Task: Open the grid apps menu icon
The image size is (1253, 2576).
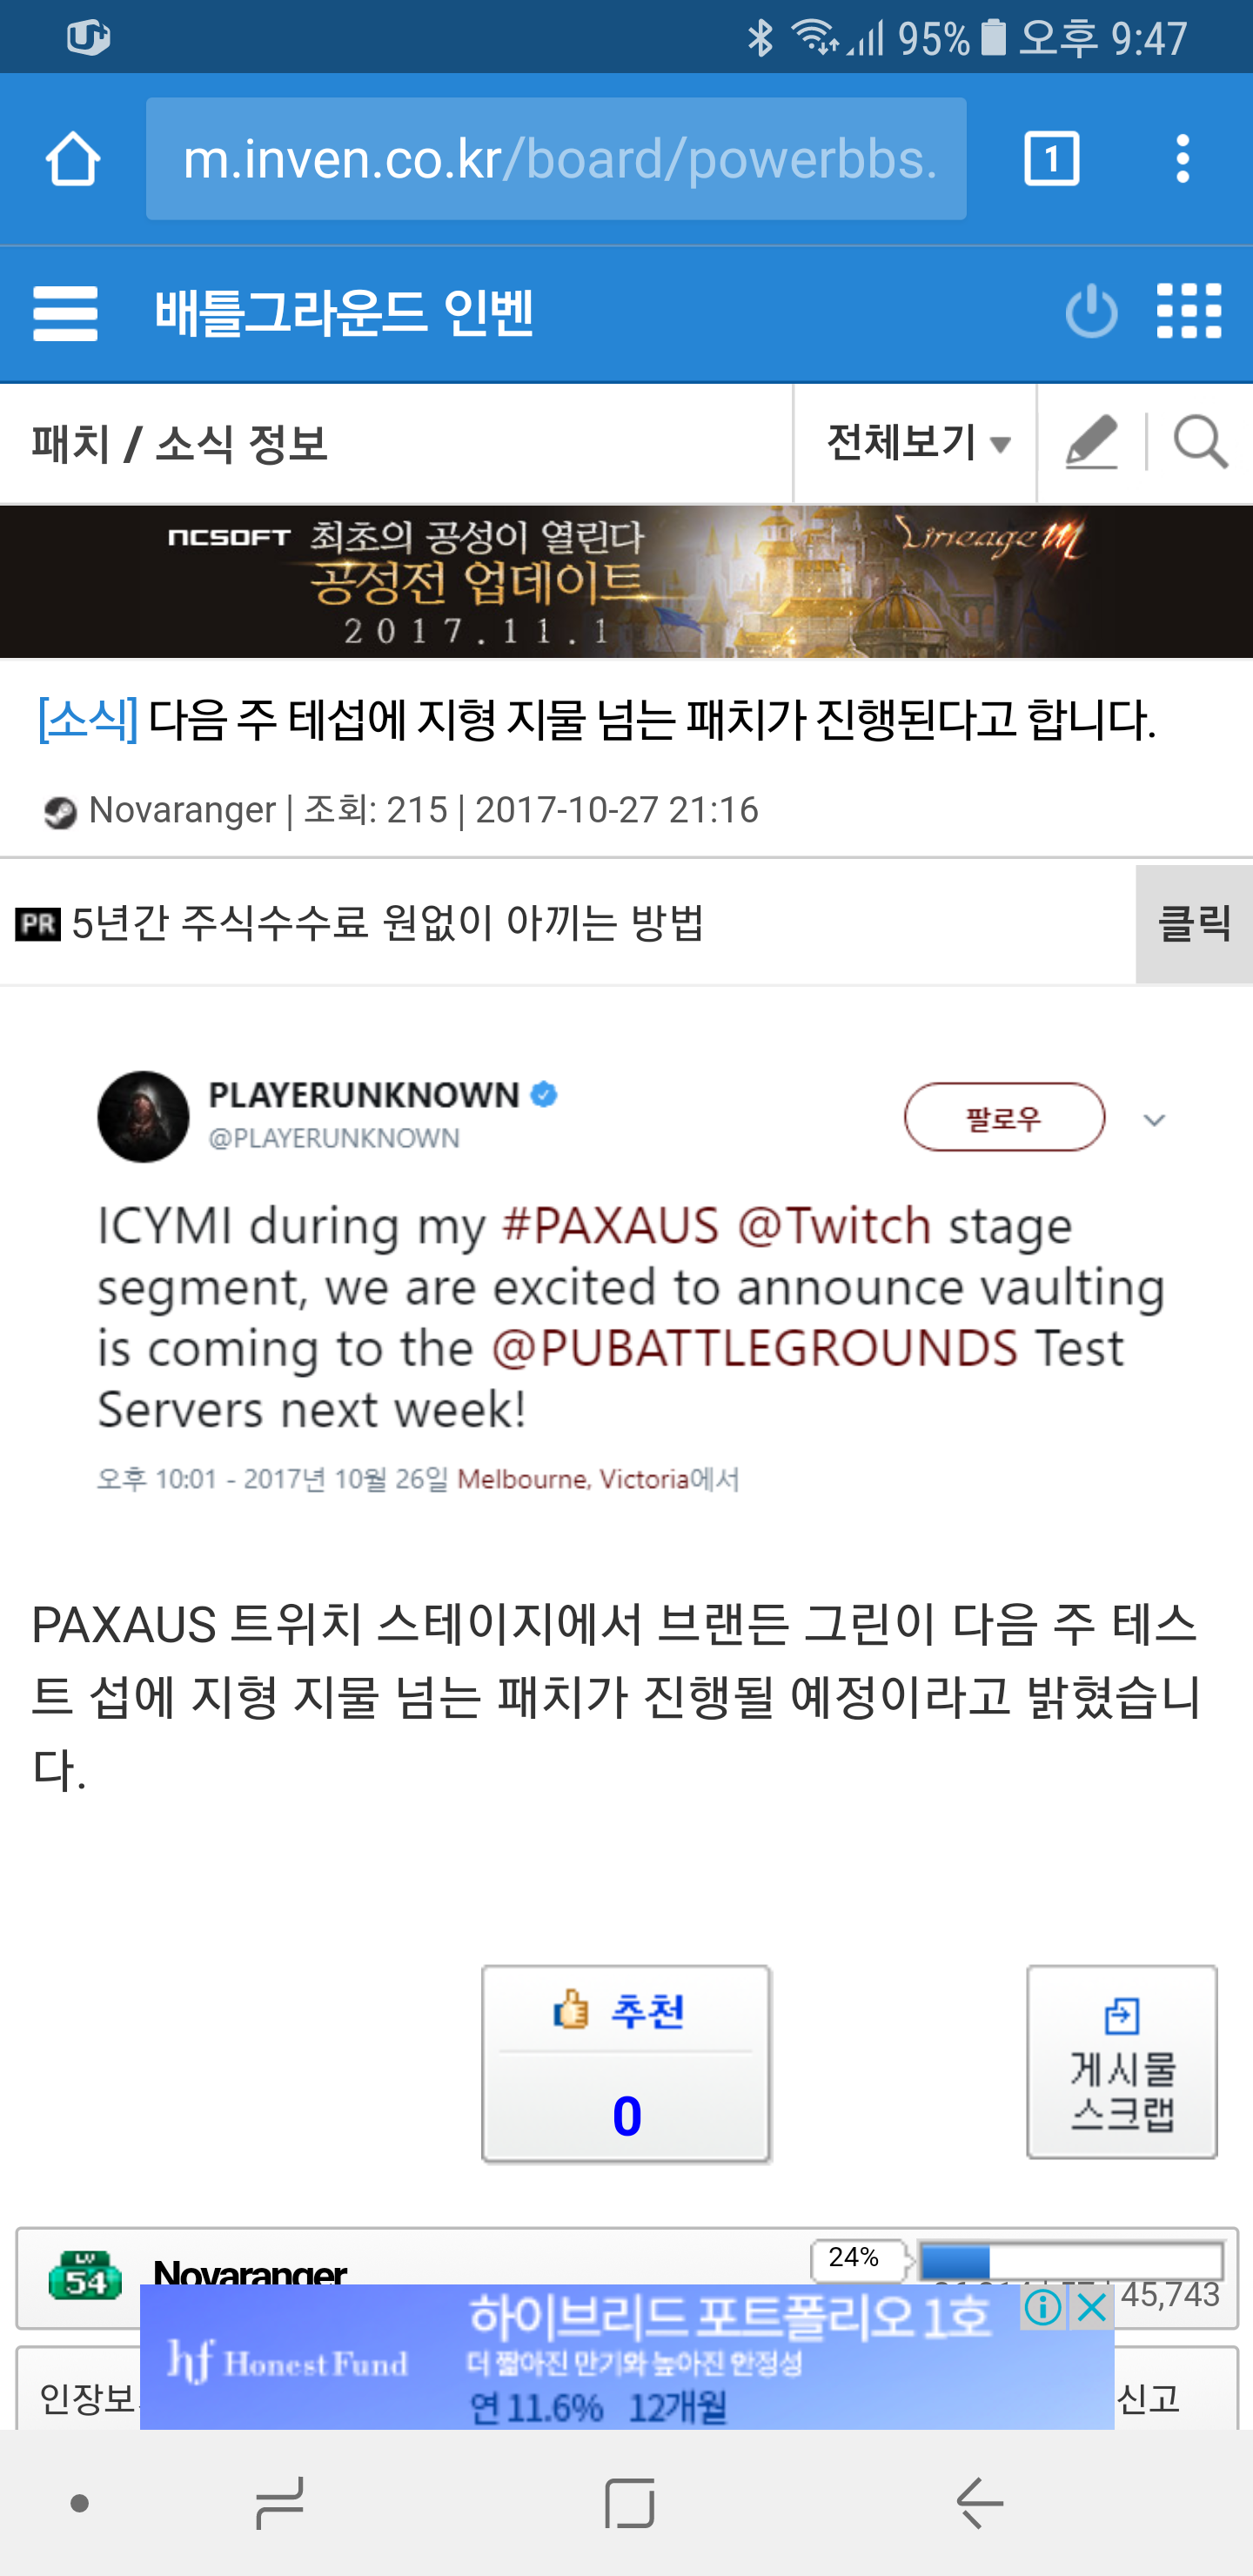Action: [x=1189, y=311]
